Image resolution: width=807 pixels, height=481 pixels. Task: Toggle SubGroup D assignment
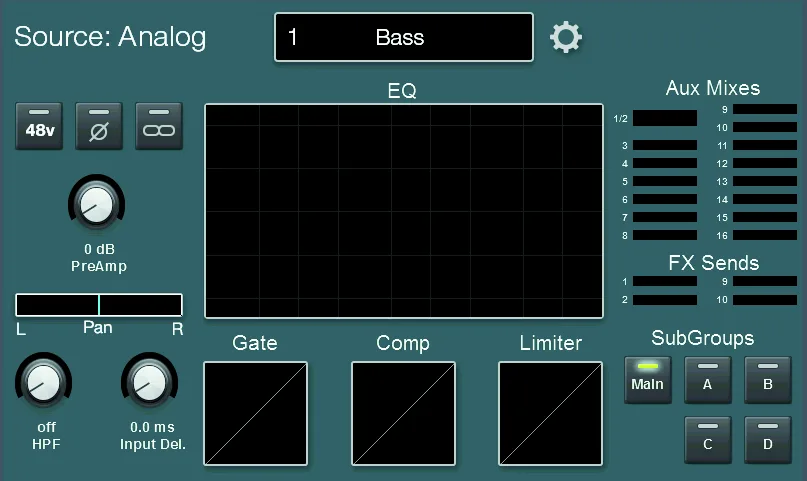click(x=768, y=440)
